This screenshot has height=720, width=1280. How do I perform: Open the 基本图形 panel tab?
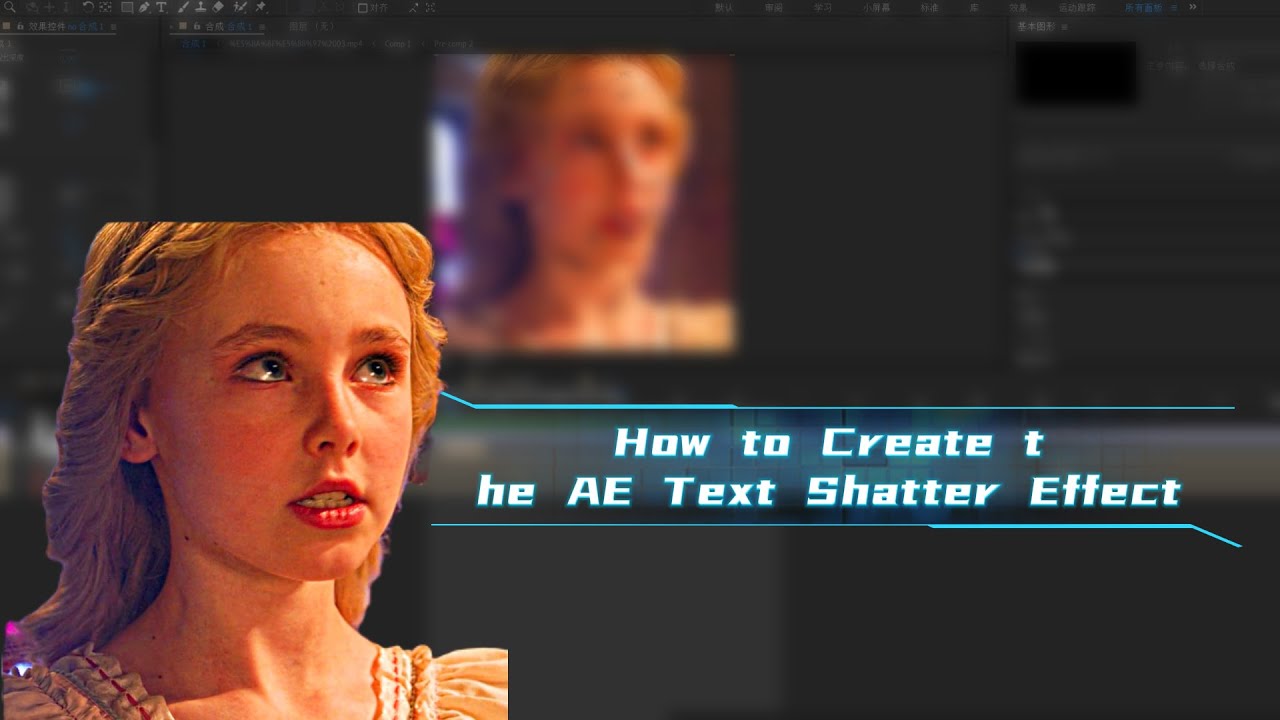tap(1036, 27)
